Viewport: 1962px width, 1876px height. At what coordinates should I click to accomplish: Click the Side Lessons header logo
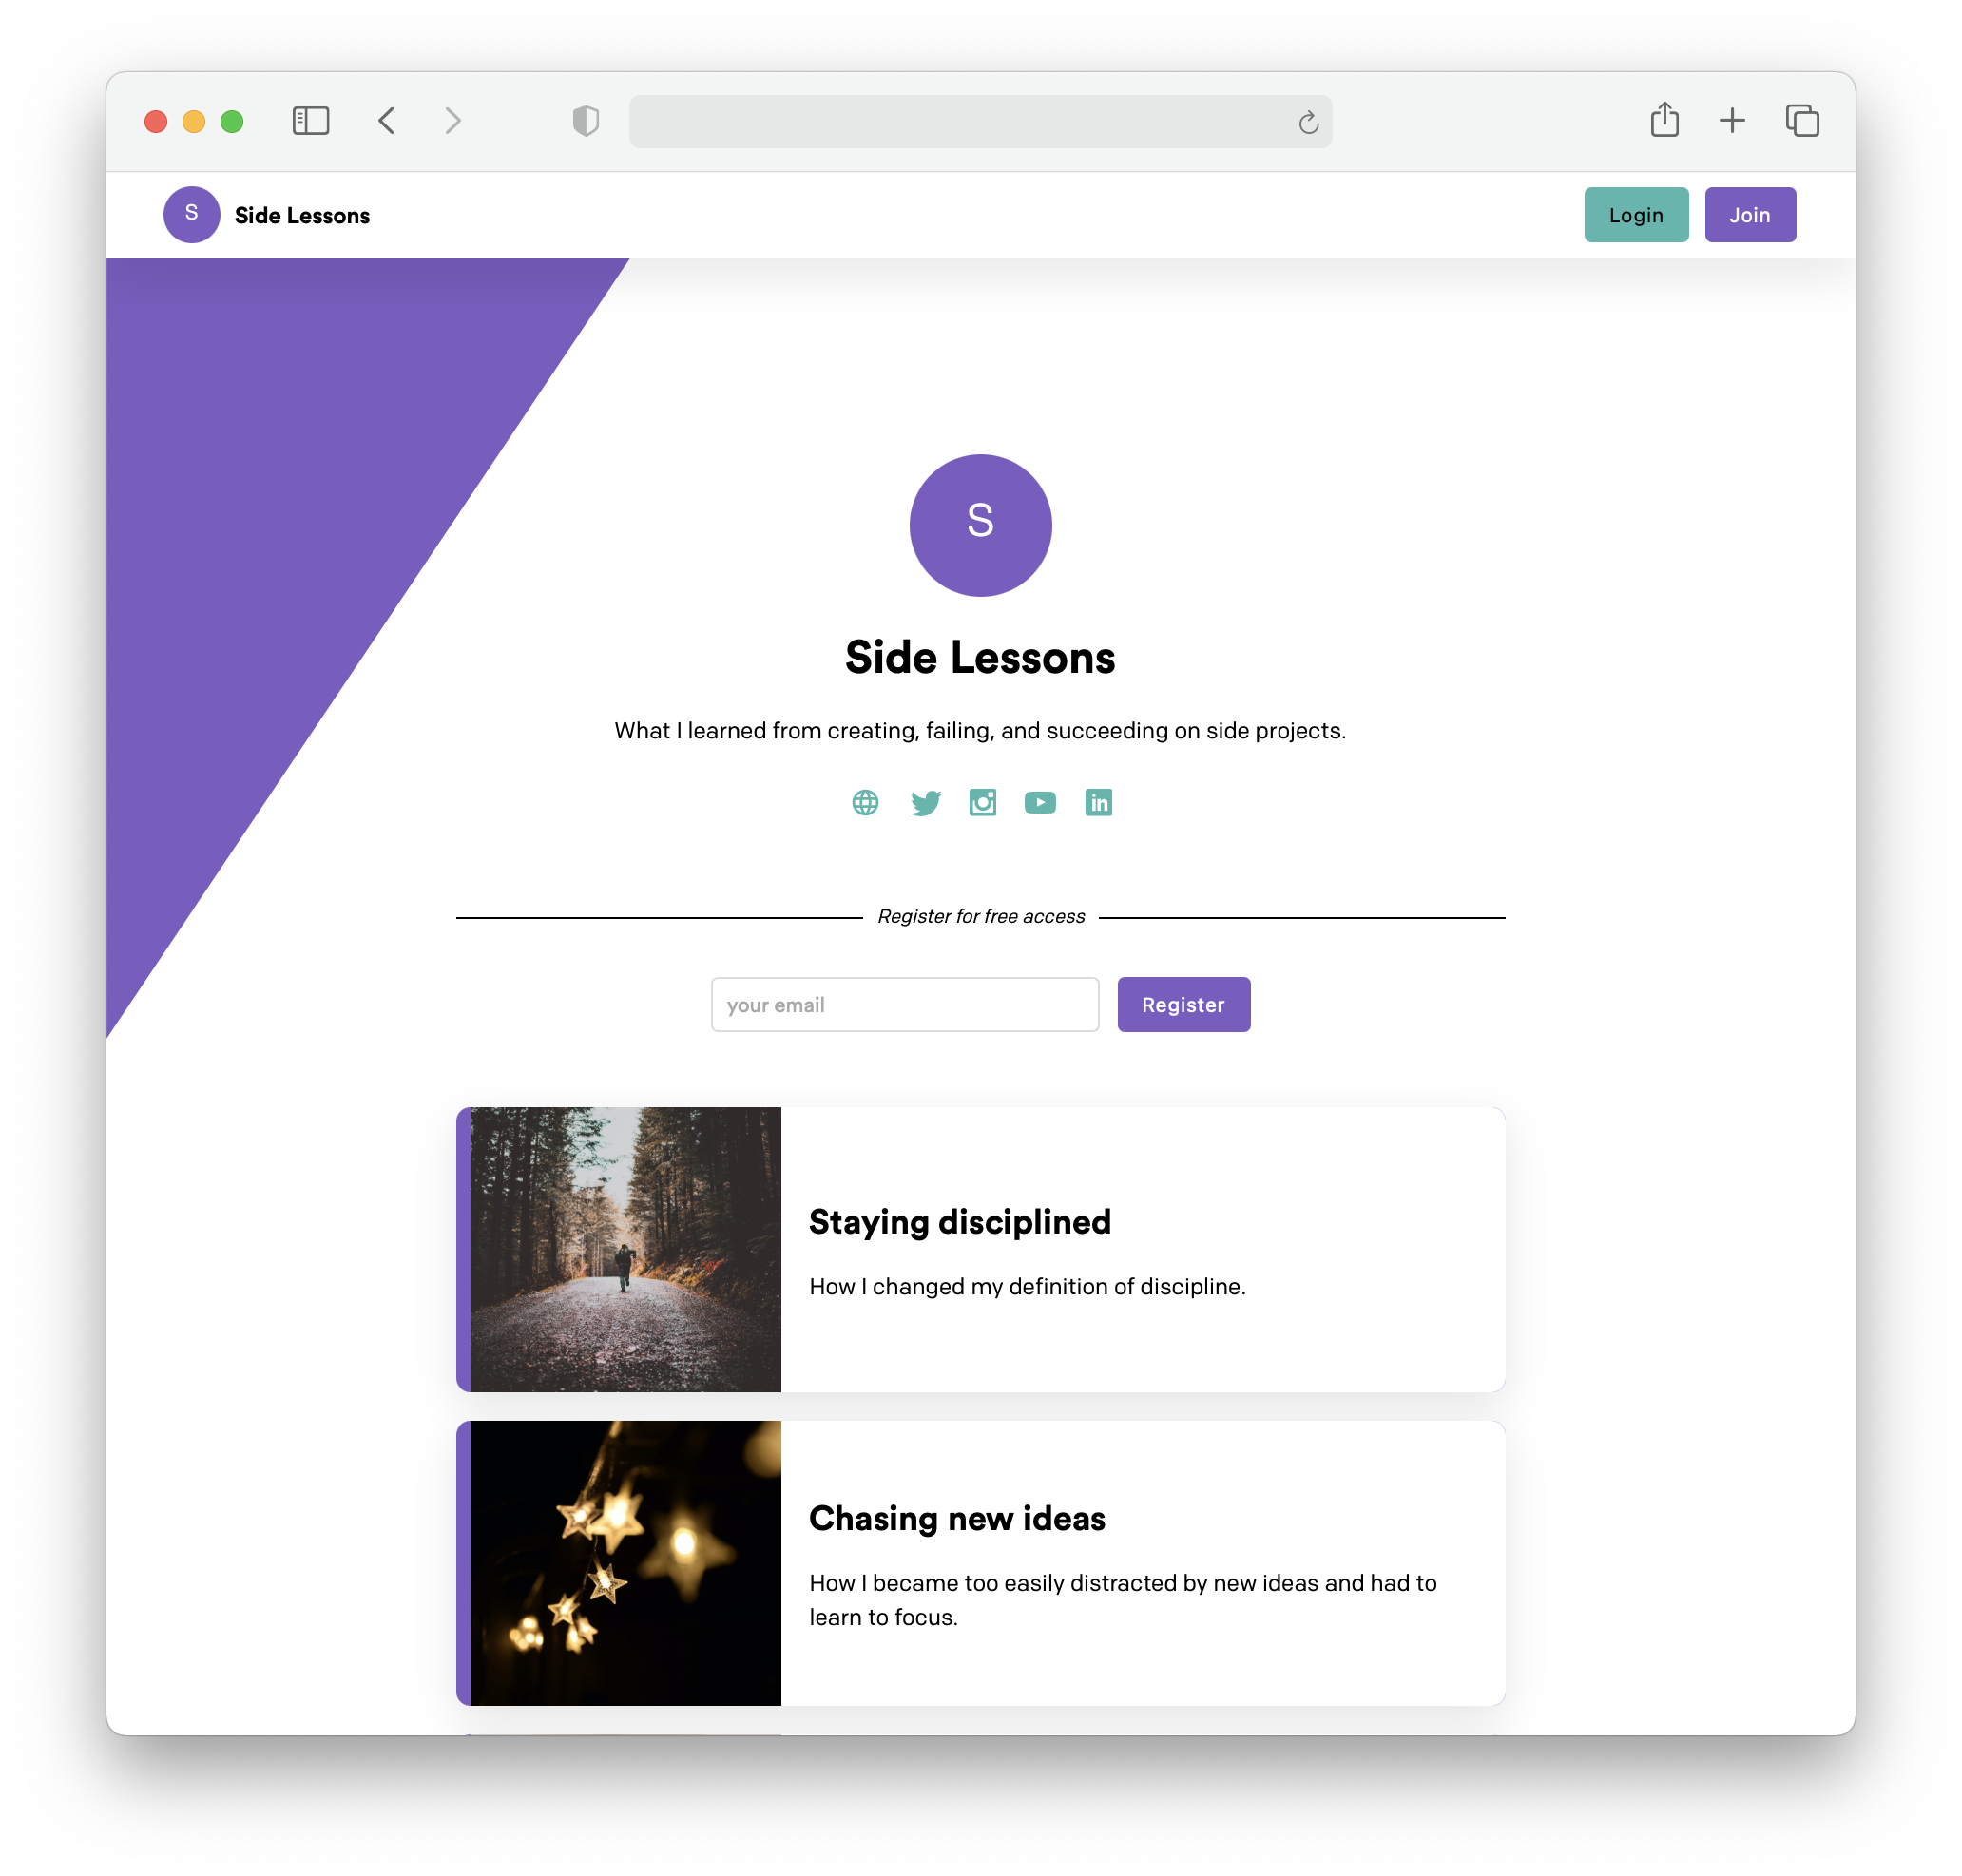(266, 215)
